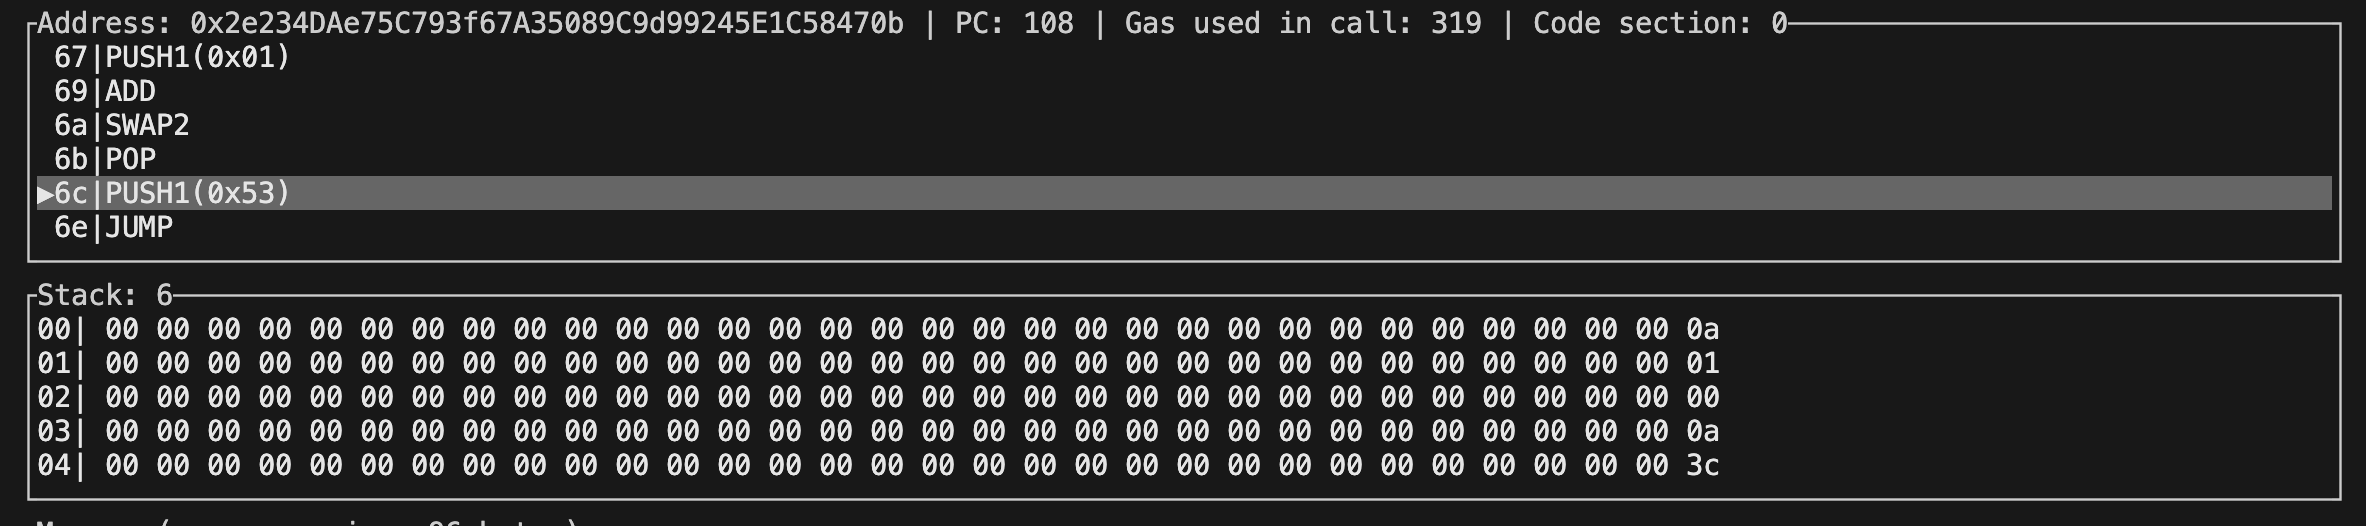Click the highlighted PUSH1(0x53) instruction

(x=197, y=194)
